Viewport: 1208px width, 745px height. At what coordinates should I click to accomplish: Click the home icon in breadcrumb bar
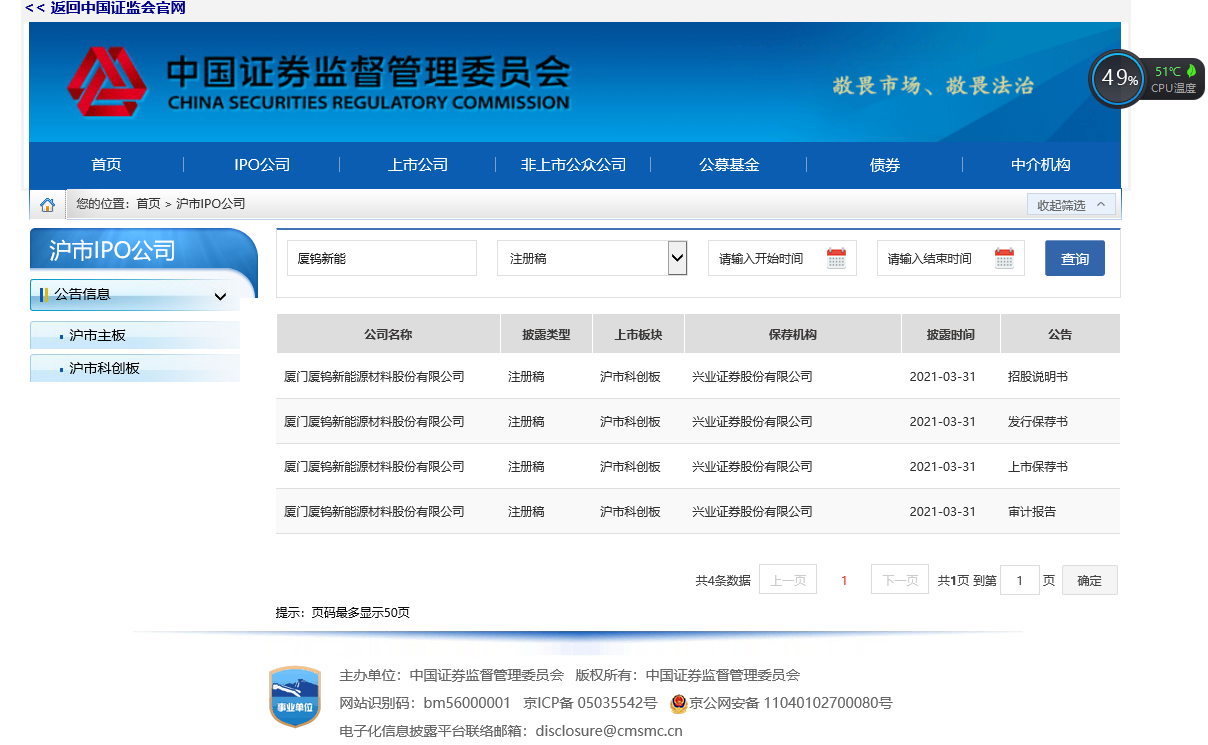point(47,205)
